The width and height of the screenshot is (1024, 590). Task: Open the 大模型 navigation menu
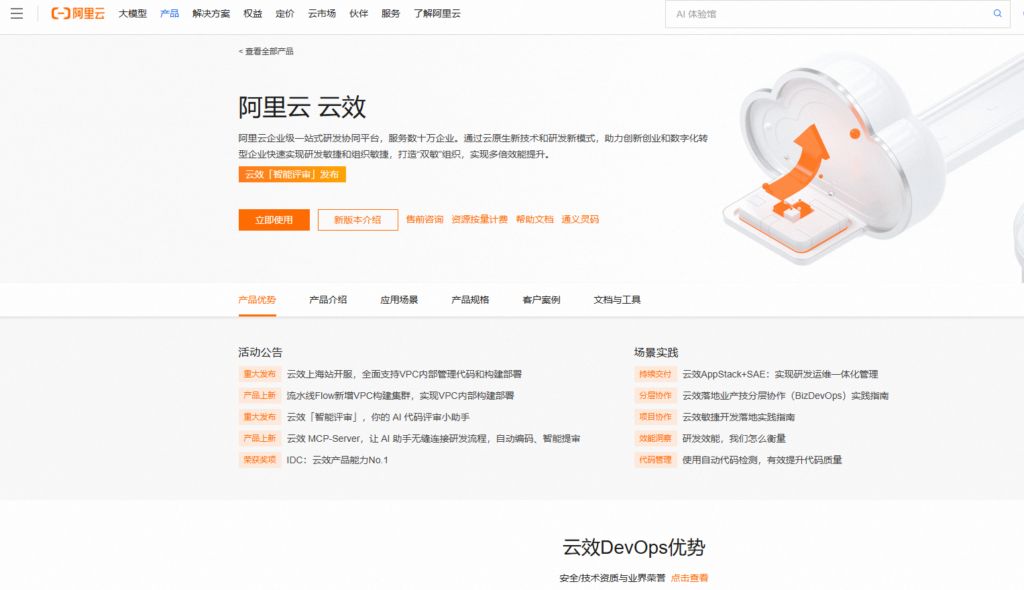(130, 13)
